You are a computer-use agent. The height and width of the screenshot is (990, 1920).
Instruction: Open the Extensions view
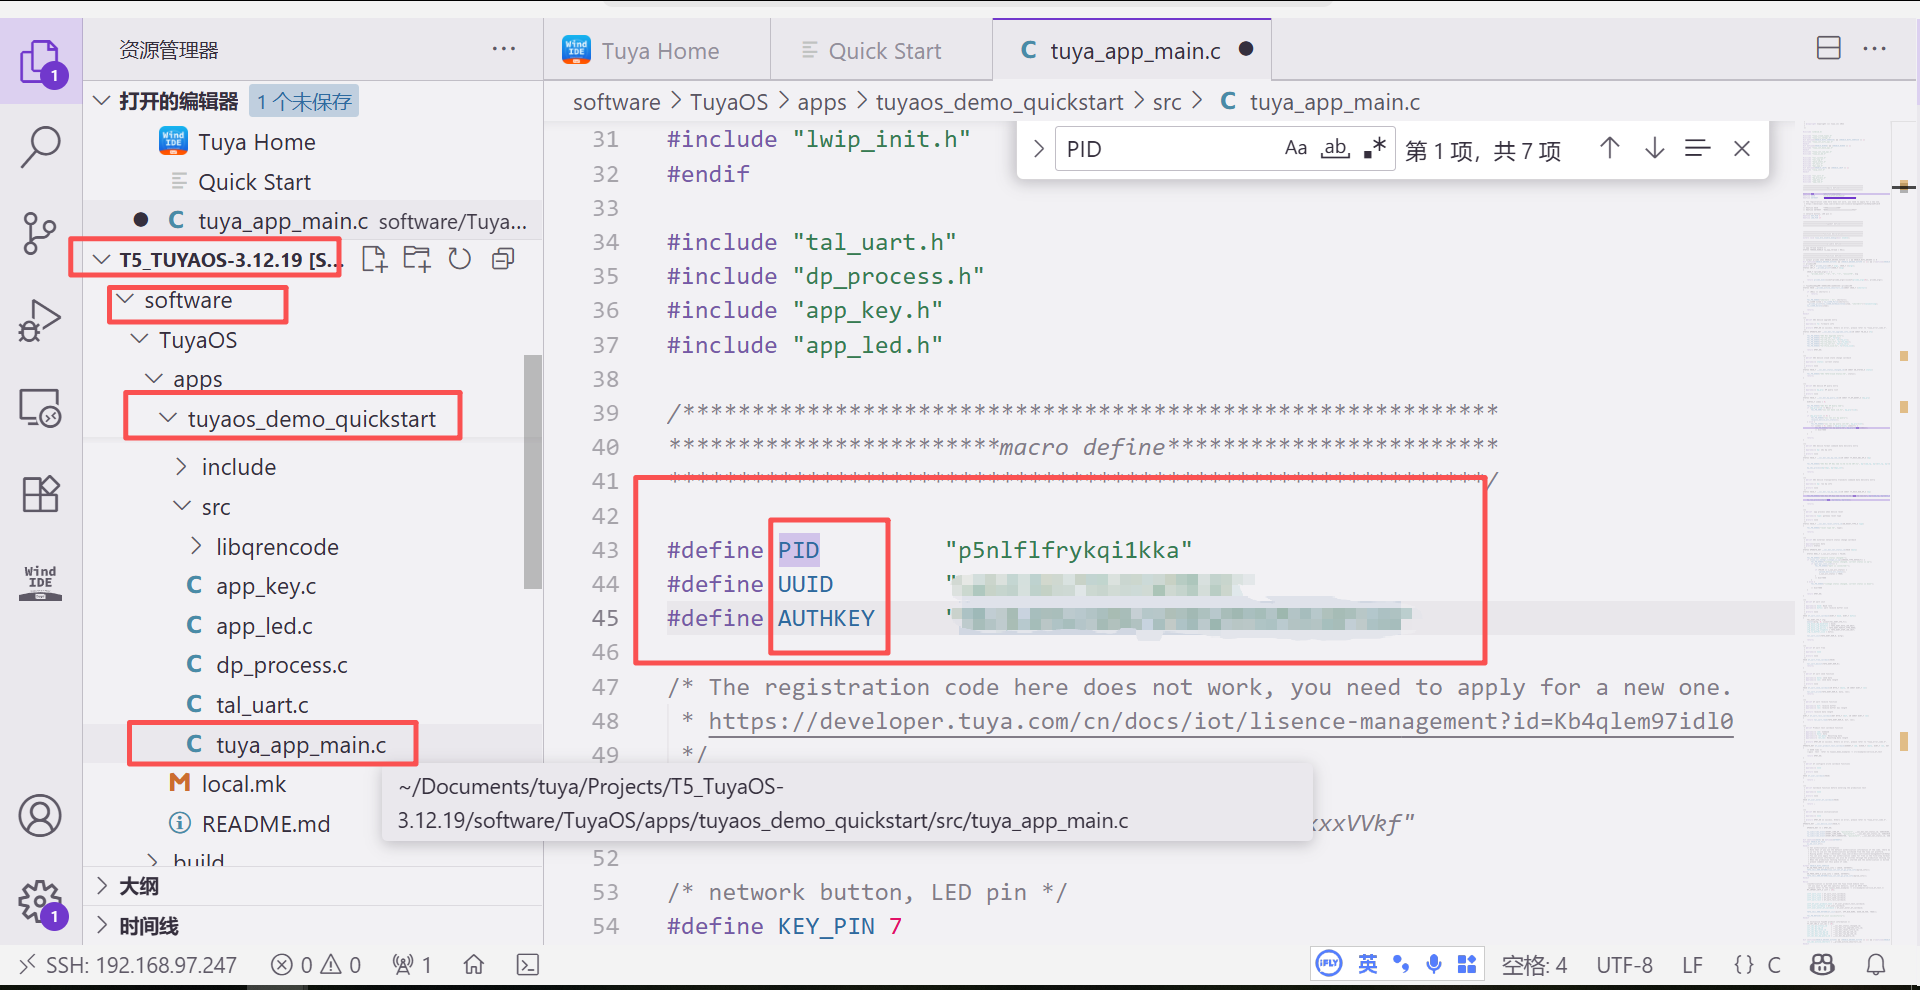[41, 494]
